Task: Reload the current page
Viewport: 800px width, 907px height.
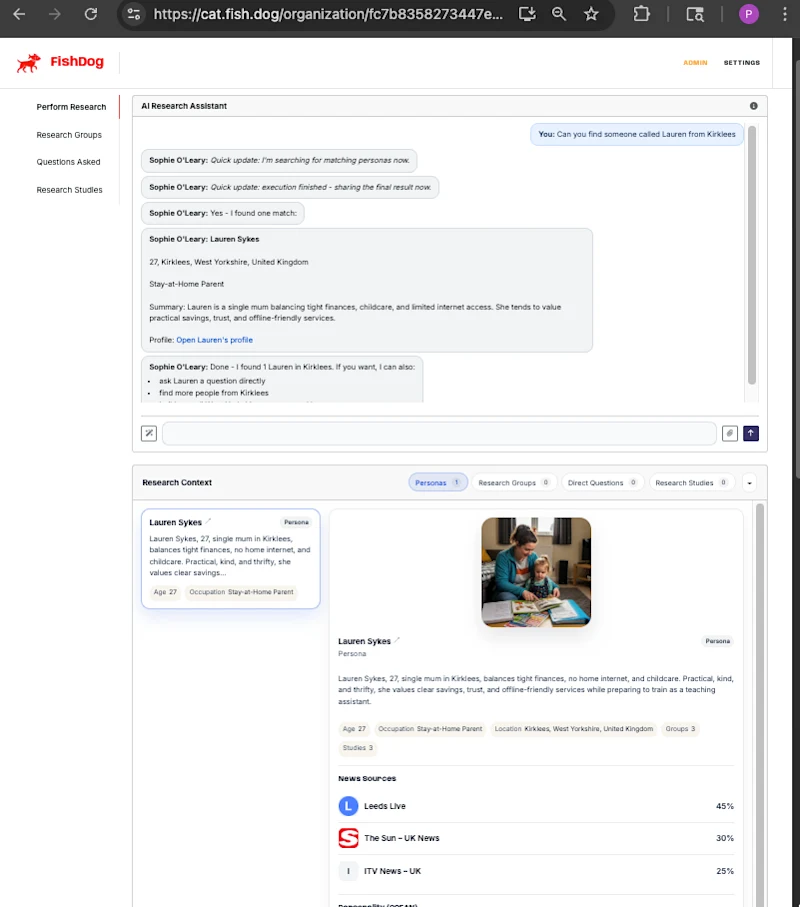Action: click(x=91, y=14)
